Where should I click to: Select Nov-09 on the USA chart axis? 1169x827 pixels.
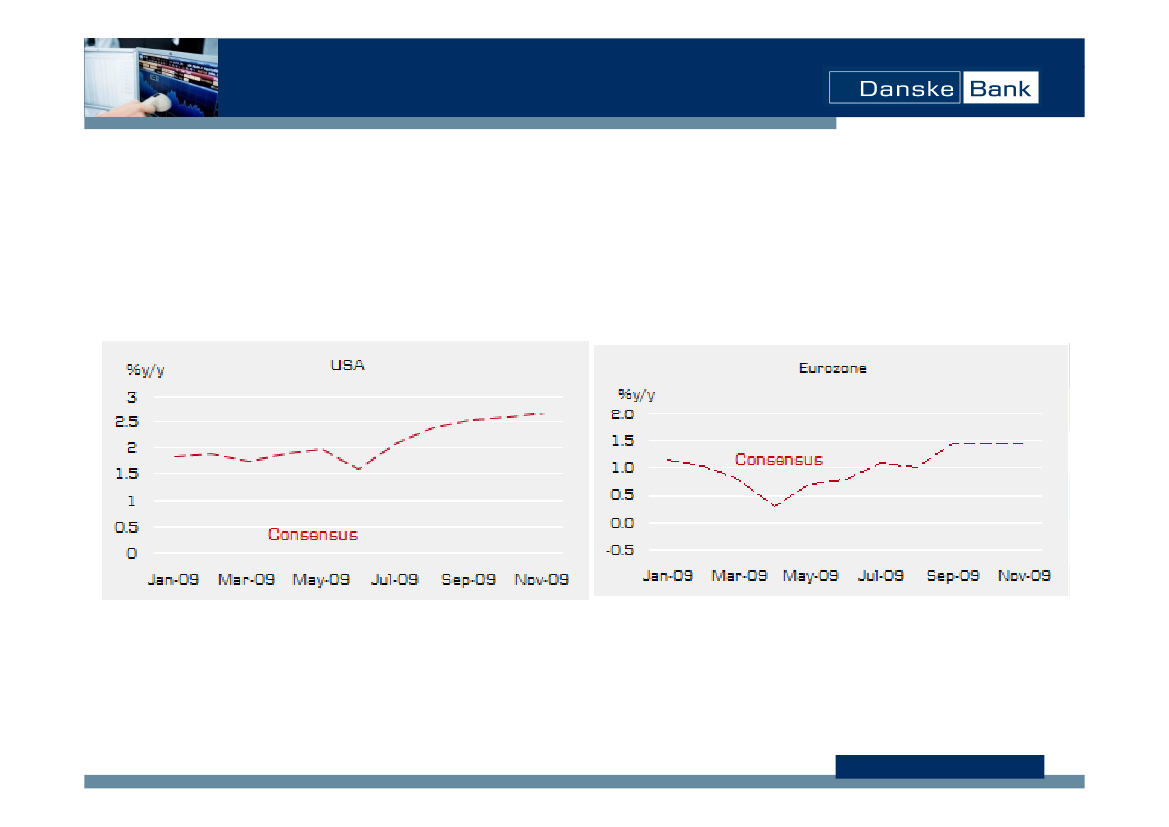(x=541, y=580)
